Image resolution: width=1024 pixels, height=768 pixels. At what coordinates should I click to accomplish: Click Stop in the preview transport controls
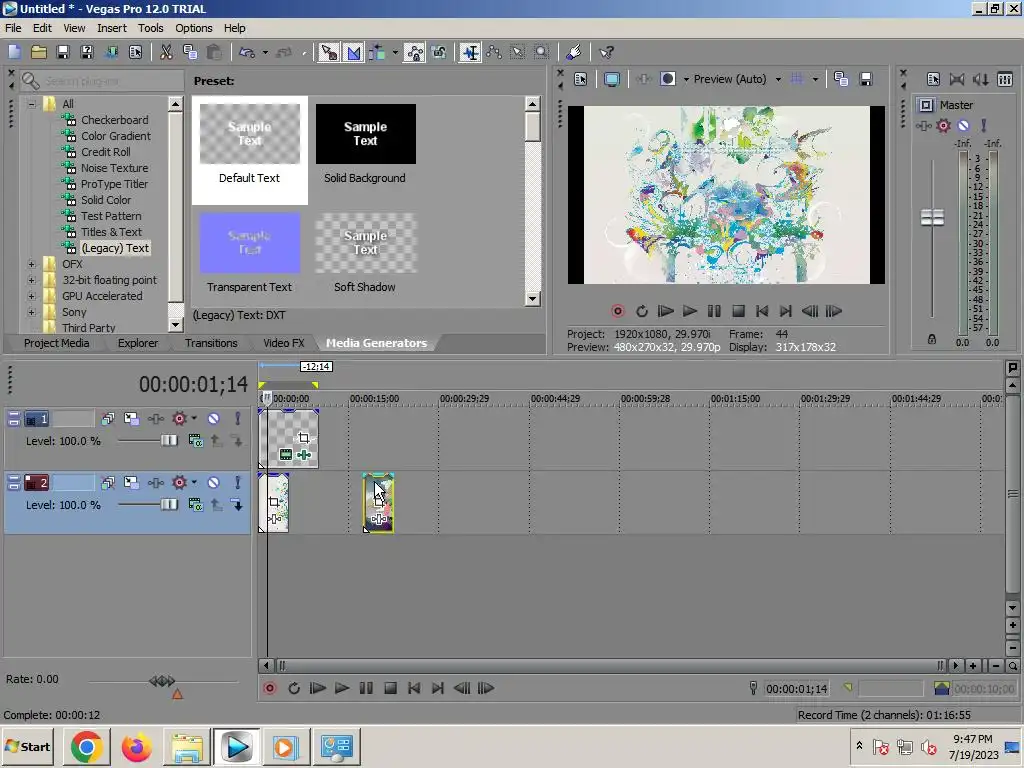(x=738, y=311)
